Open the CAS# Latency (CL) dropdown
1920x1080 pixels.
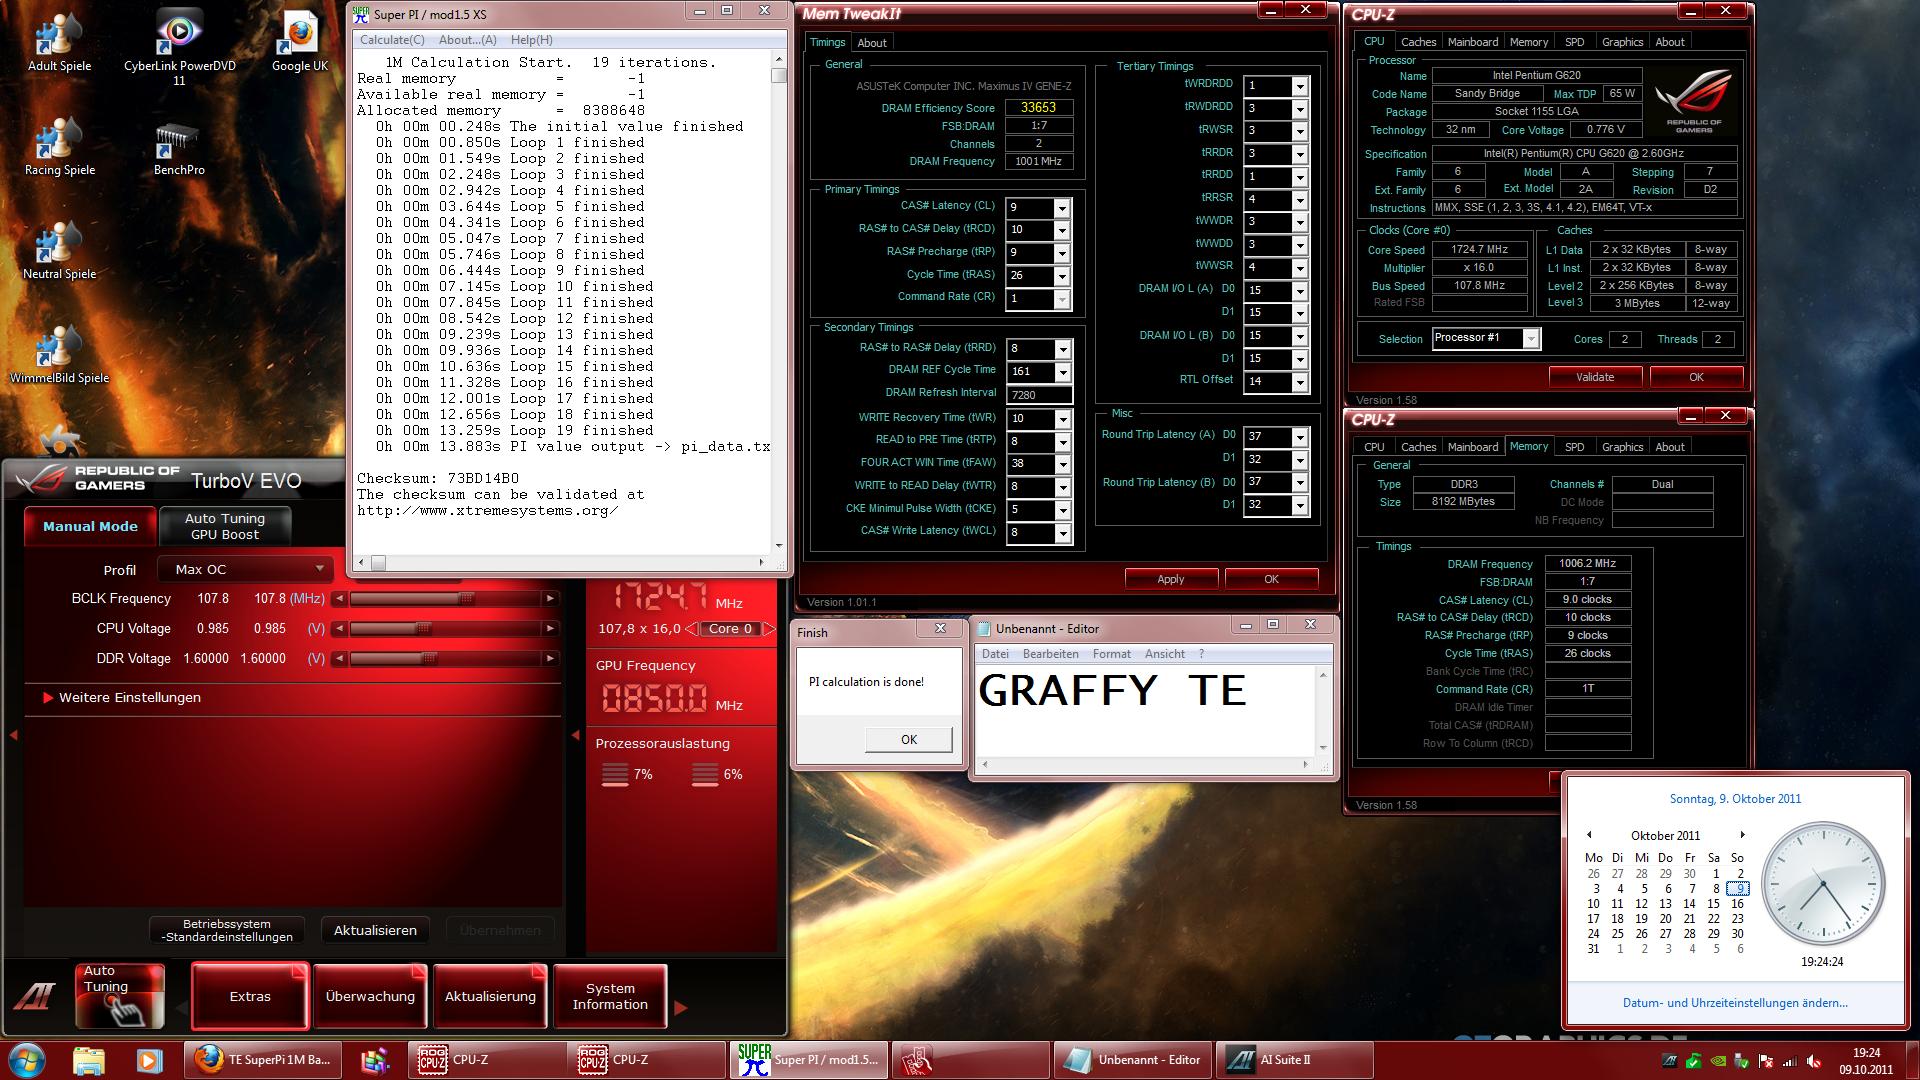click(1062, 208)
